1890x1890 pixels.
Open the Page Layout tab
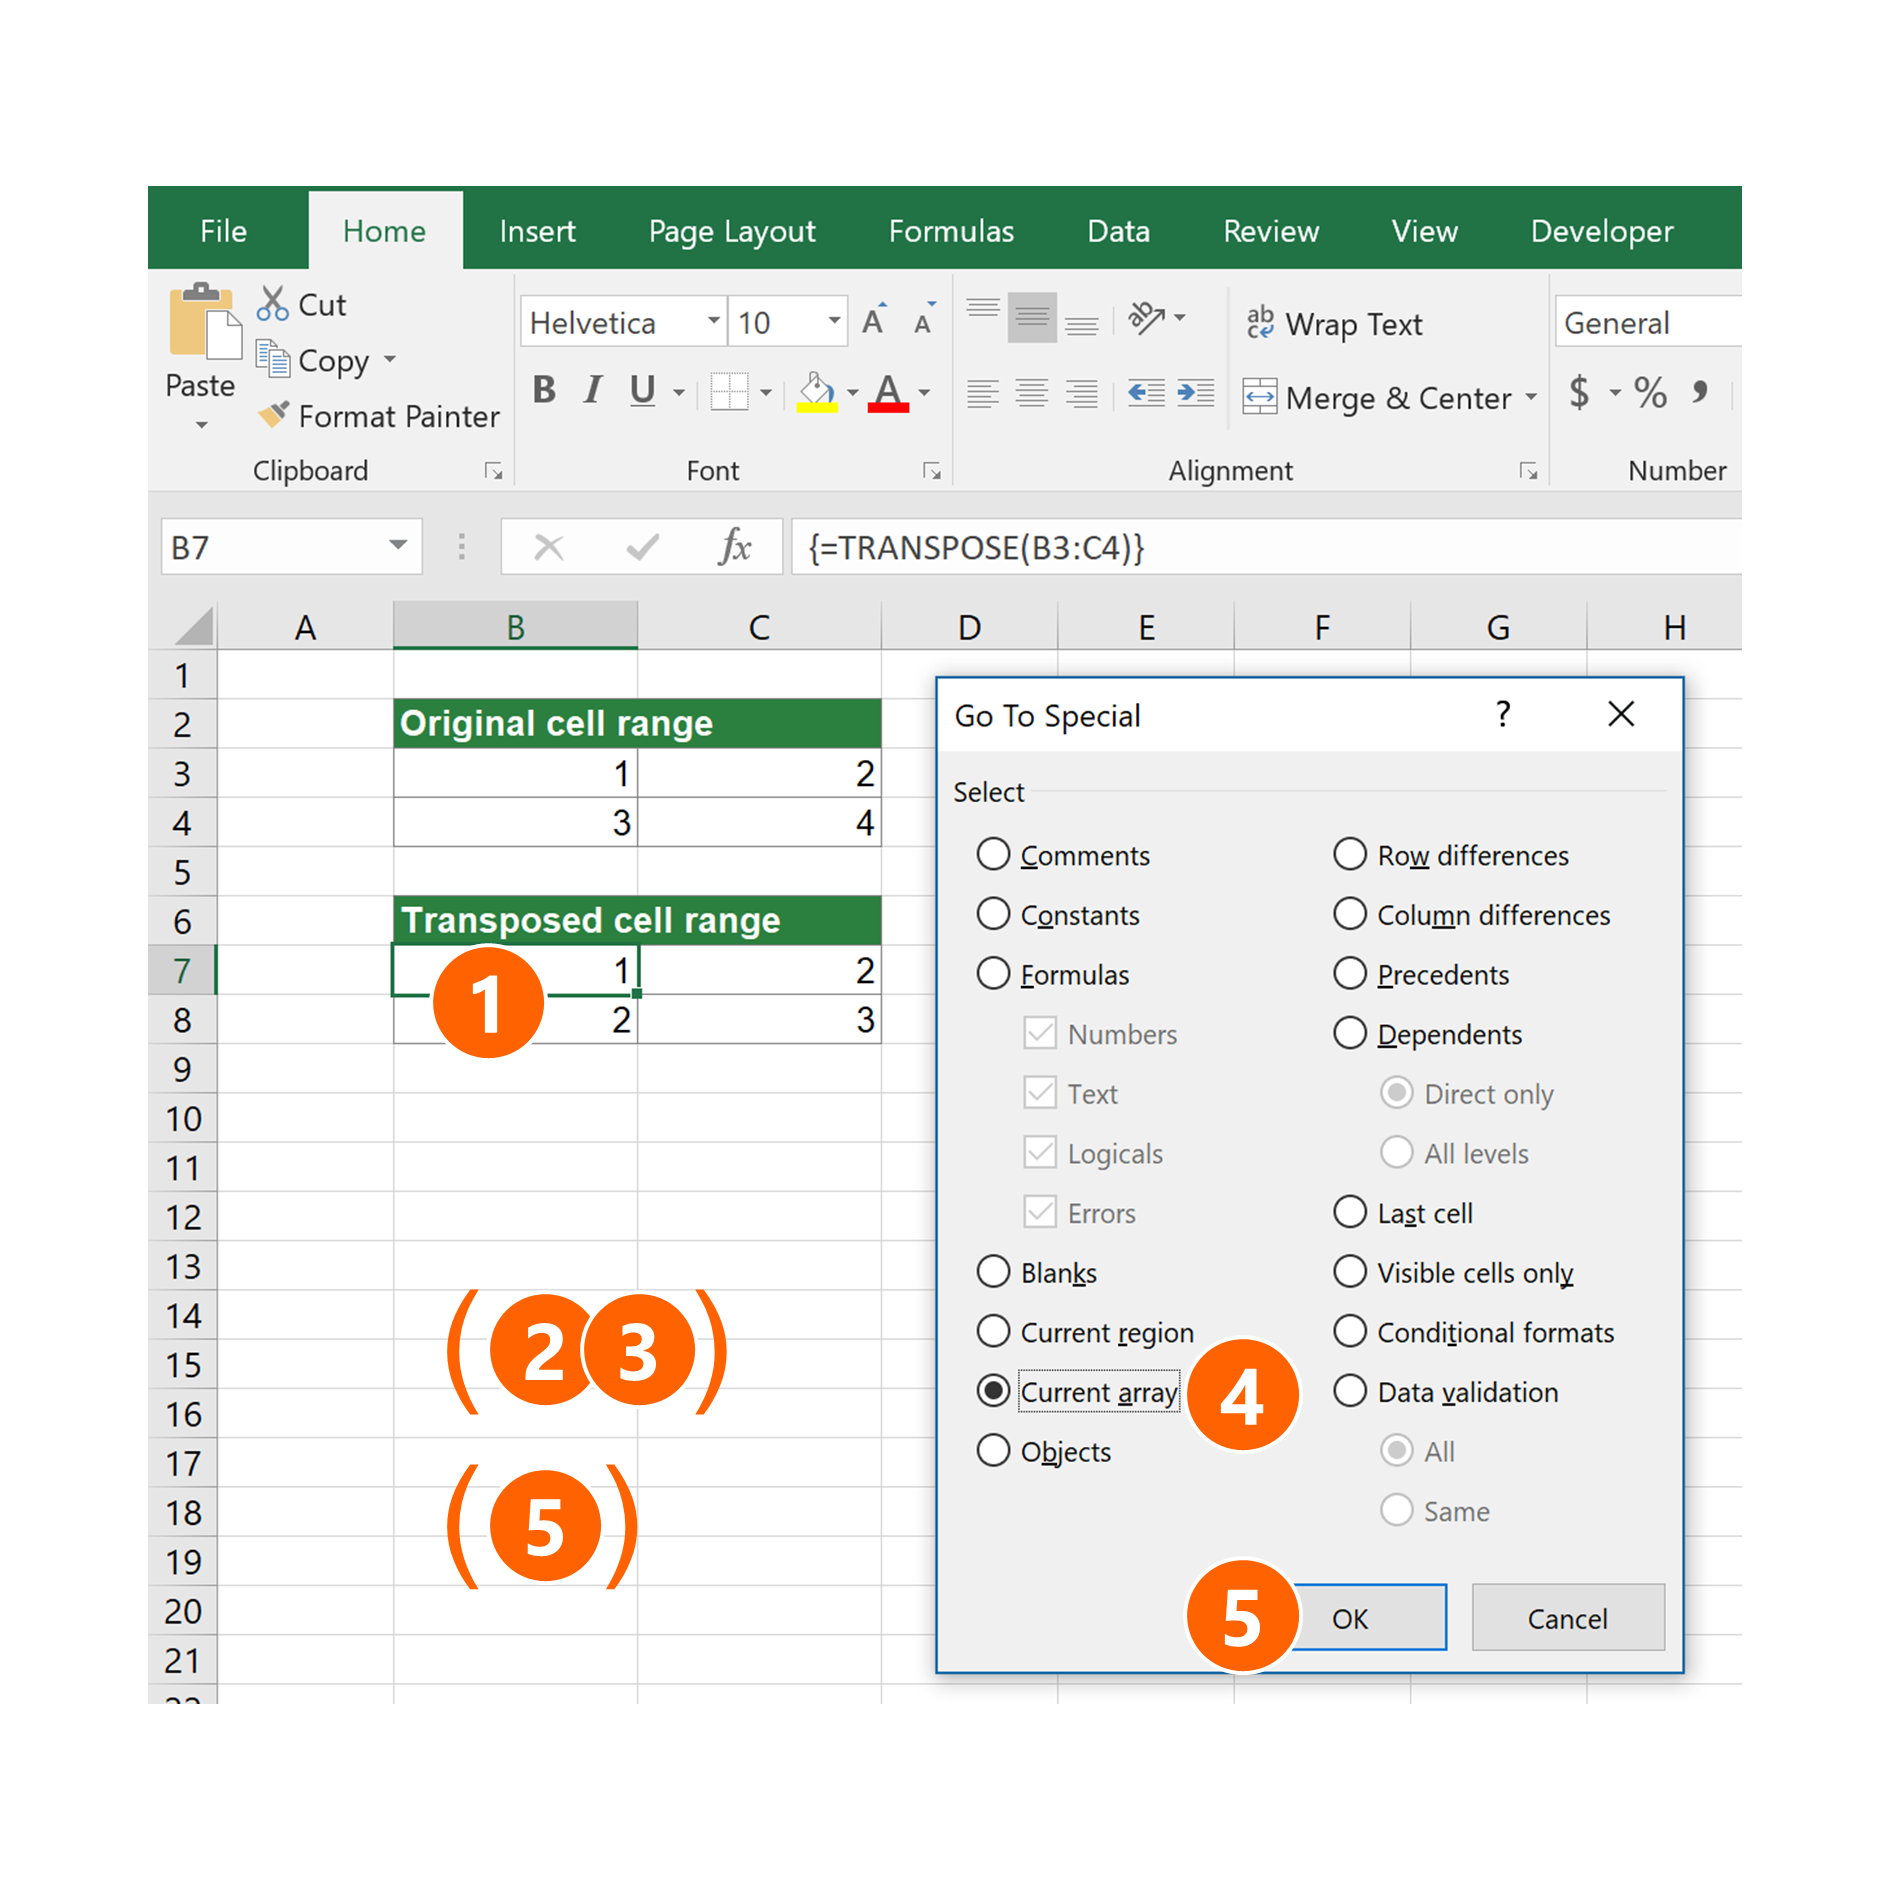coord(731,231)
